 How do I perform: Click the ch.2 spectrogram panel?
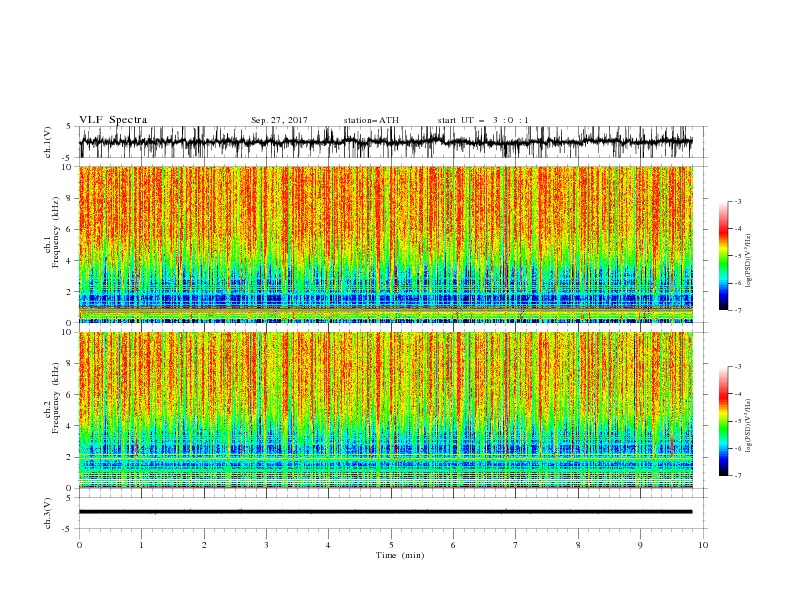385,410
